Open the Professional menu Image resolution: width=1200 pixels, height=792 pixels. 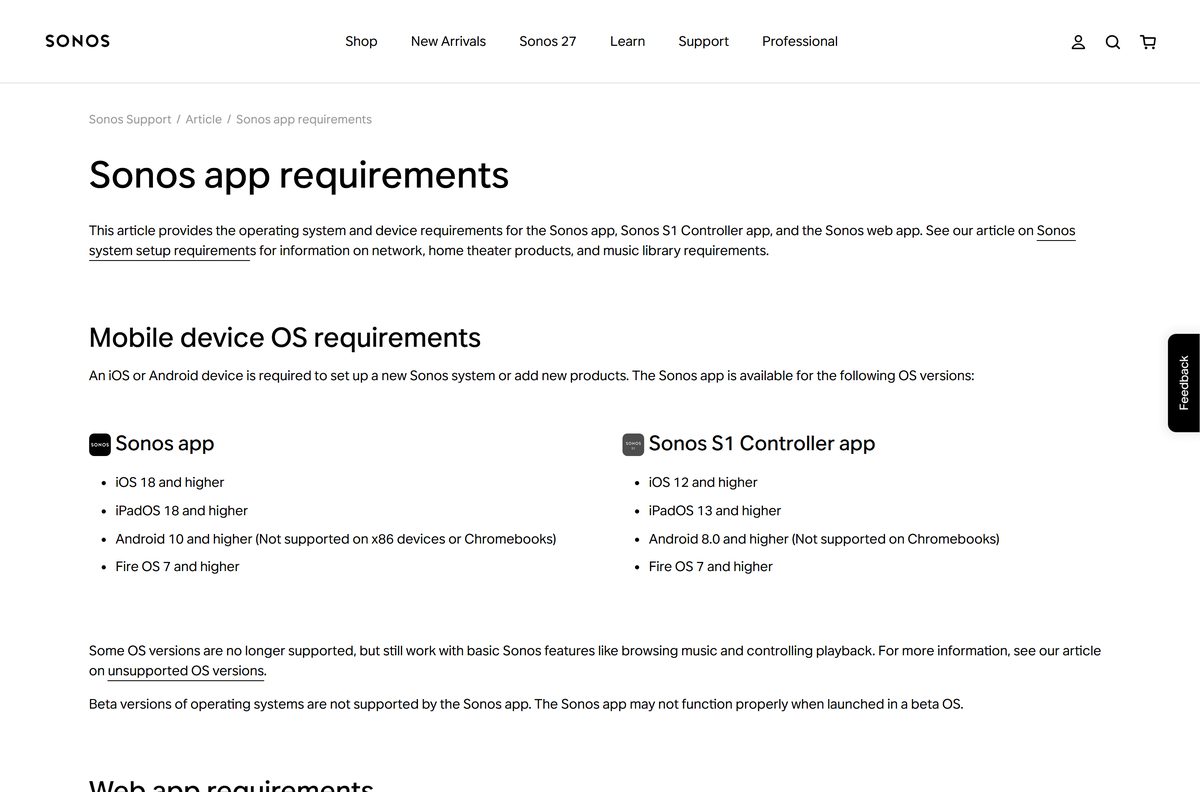click(800, 41)
